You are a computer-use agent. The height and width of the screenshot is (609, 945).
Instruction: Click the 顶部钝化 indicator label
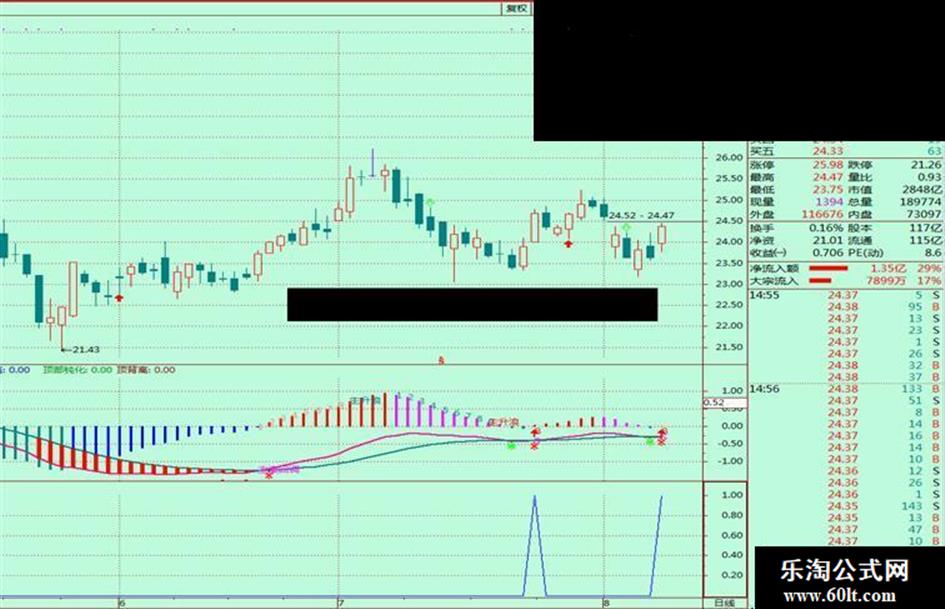(x=77, y=370)
